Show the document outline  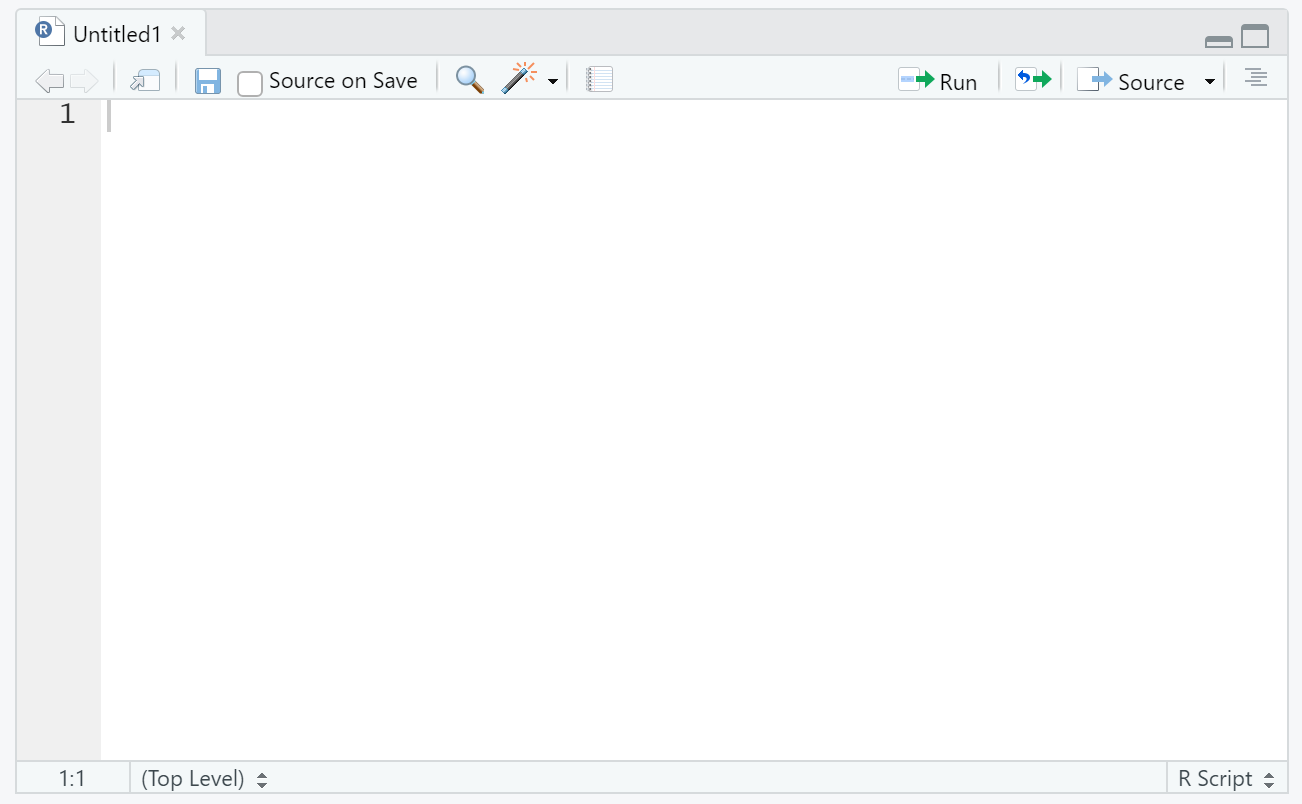(x=1256, y=78)
